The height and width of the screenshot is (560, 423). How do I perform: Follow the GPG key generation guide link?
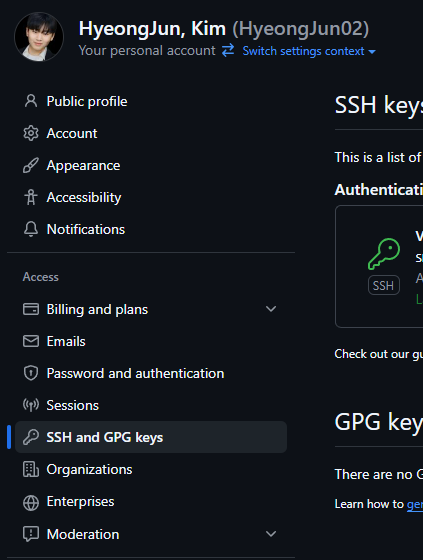pyautogui.click(x=415, y=504)
